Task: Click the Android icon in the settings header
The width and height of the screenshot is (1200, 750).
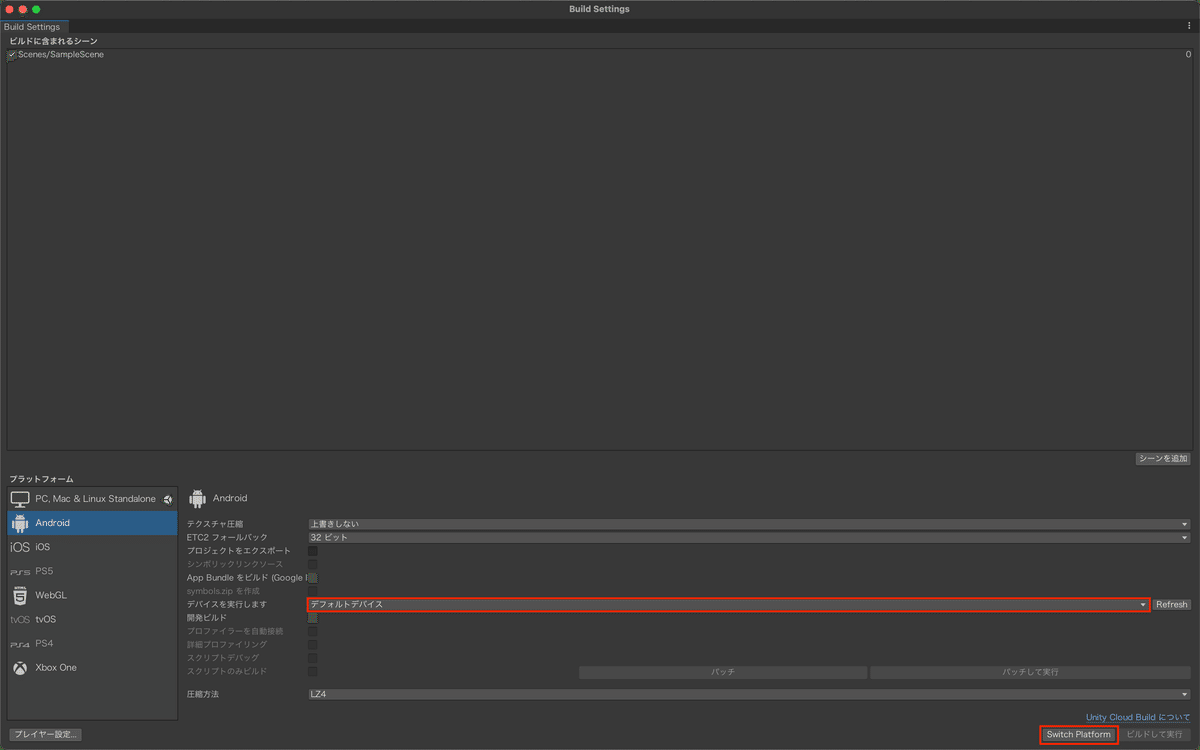Action: tap(197, 498)
